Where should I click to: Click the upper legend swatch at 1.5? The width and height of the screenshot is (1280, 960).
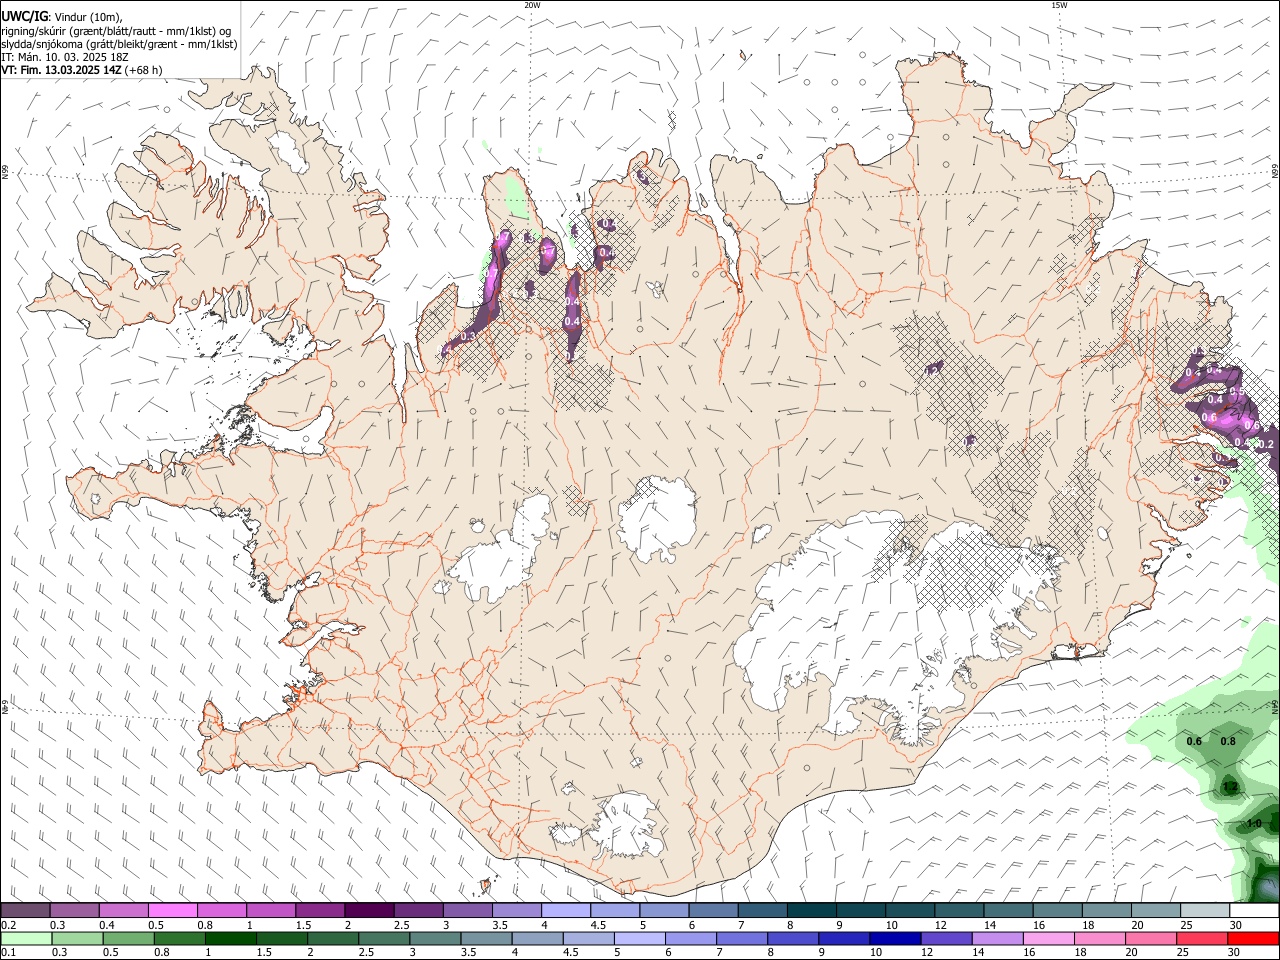pos(319,910)
